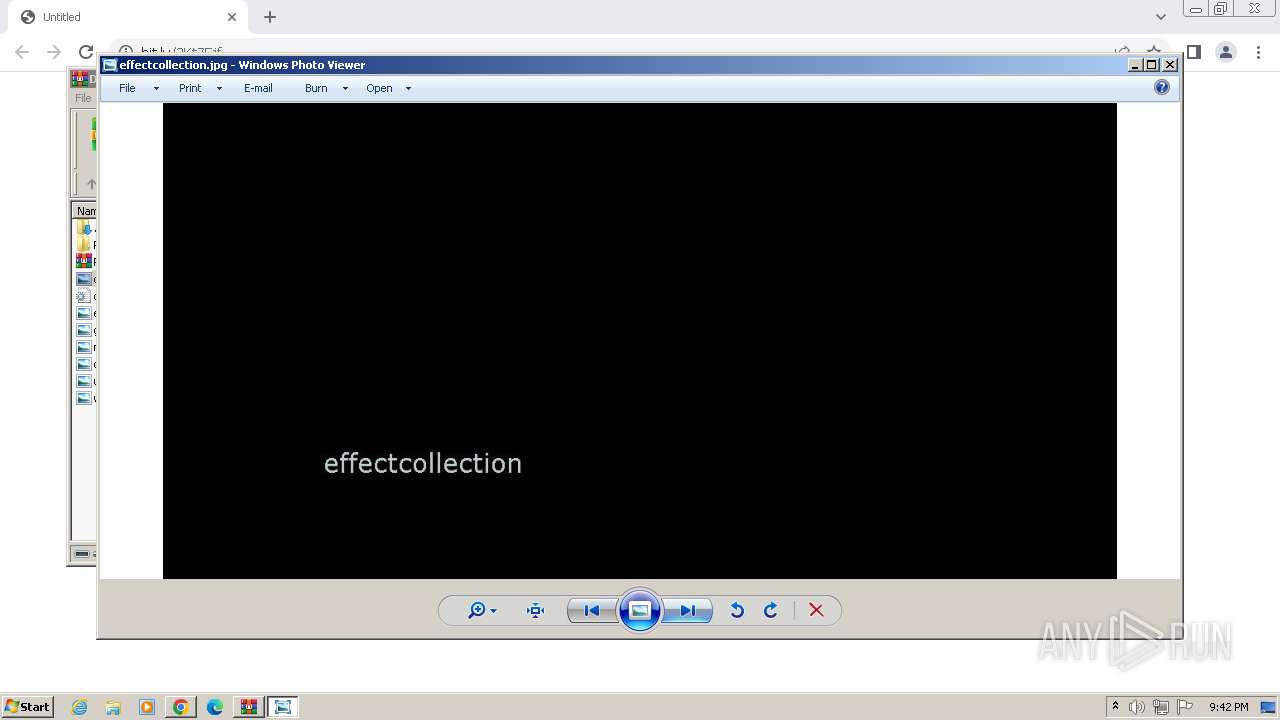This screenshot has height=720, width=1280.
Task: Toggle Chrome side panel
Action: click(x=1193, y=52)
